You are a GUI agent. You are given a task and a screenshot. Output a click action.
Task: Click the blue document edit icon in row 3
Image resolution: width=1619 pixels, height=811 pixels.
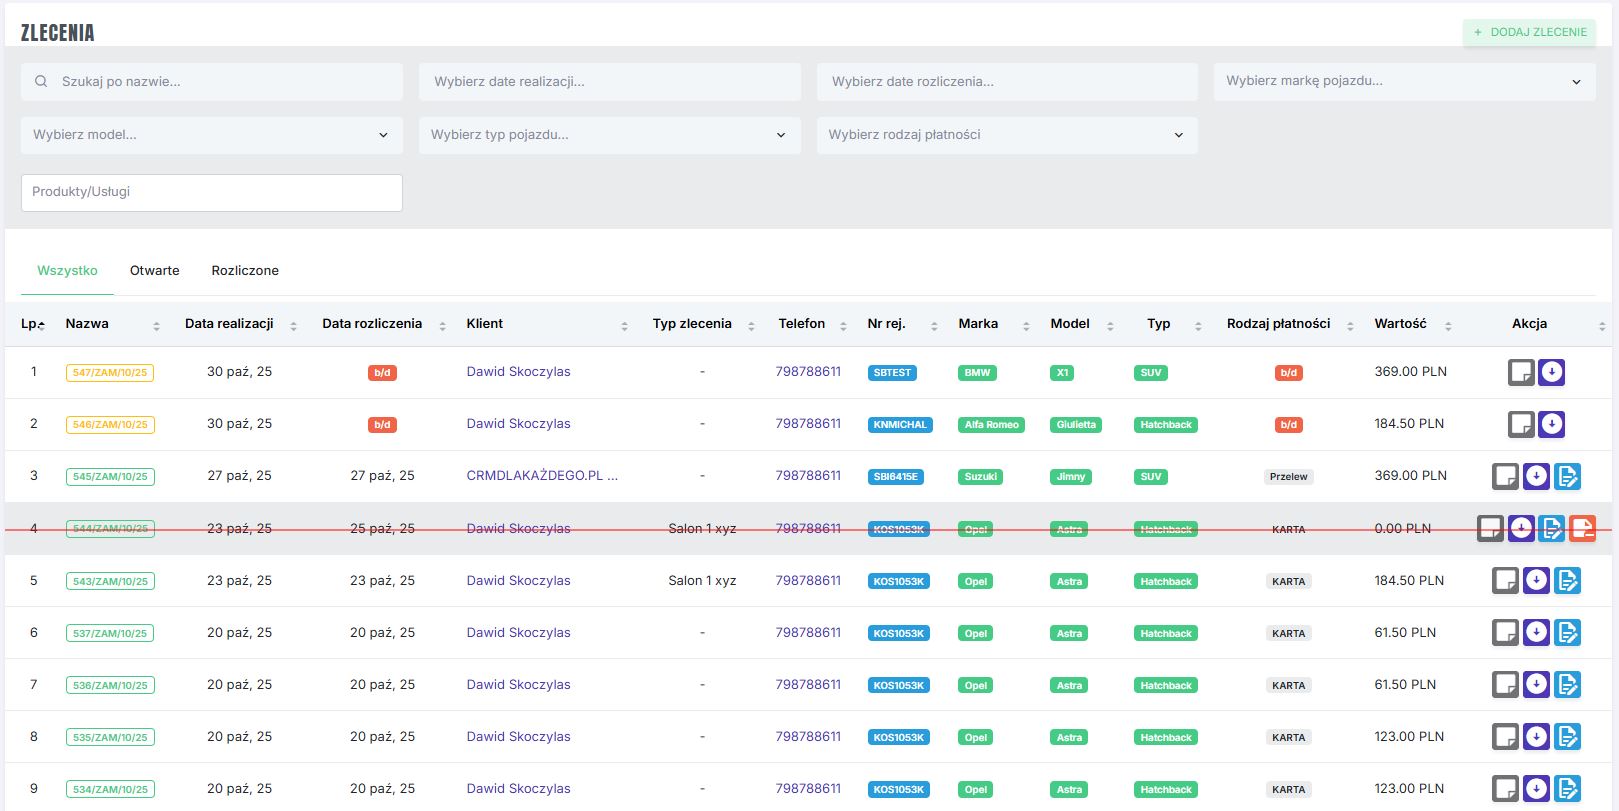(1567, 476)
